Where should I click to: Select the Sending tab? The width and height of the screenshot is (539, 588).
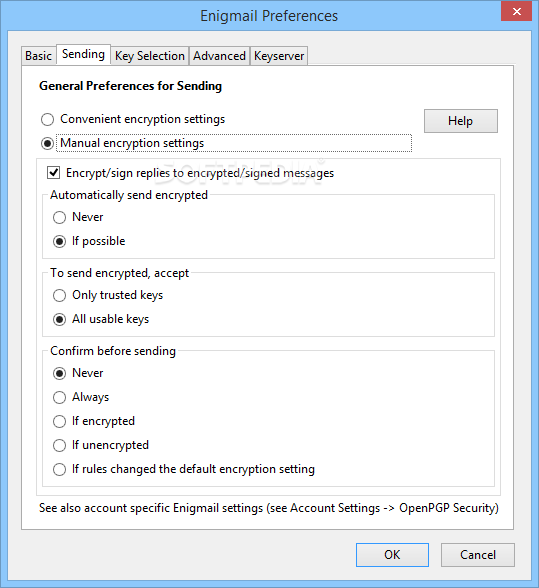coord(83,54)
